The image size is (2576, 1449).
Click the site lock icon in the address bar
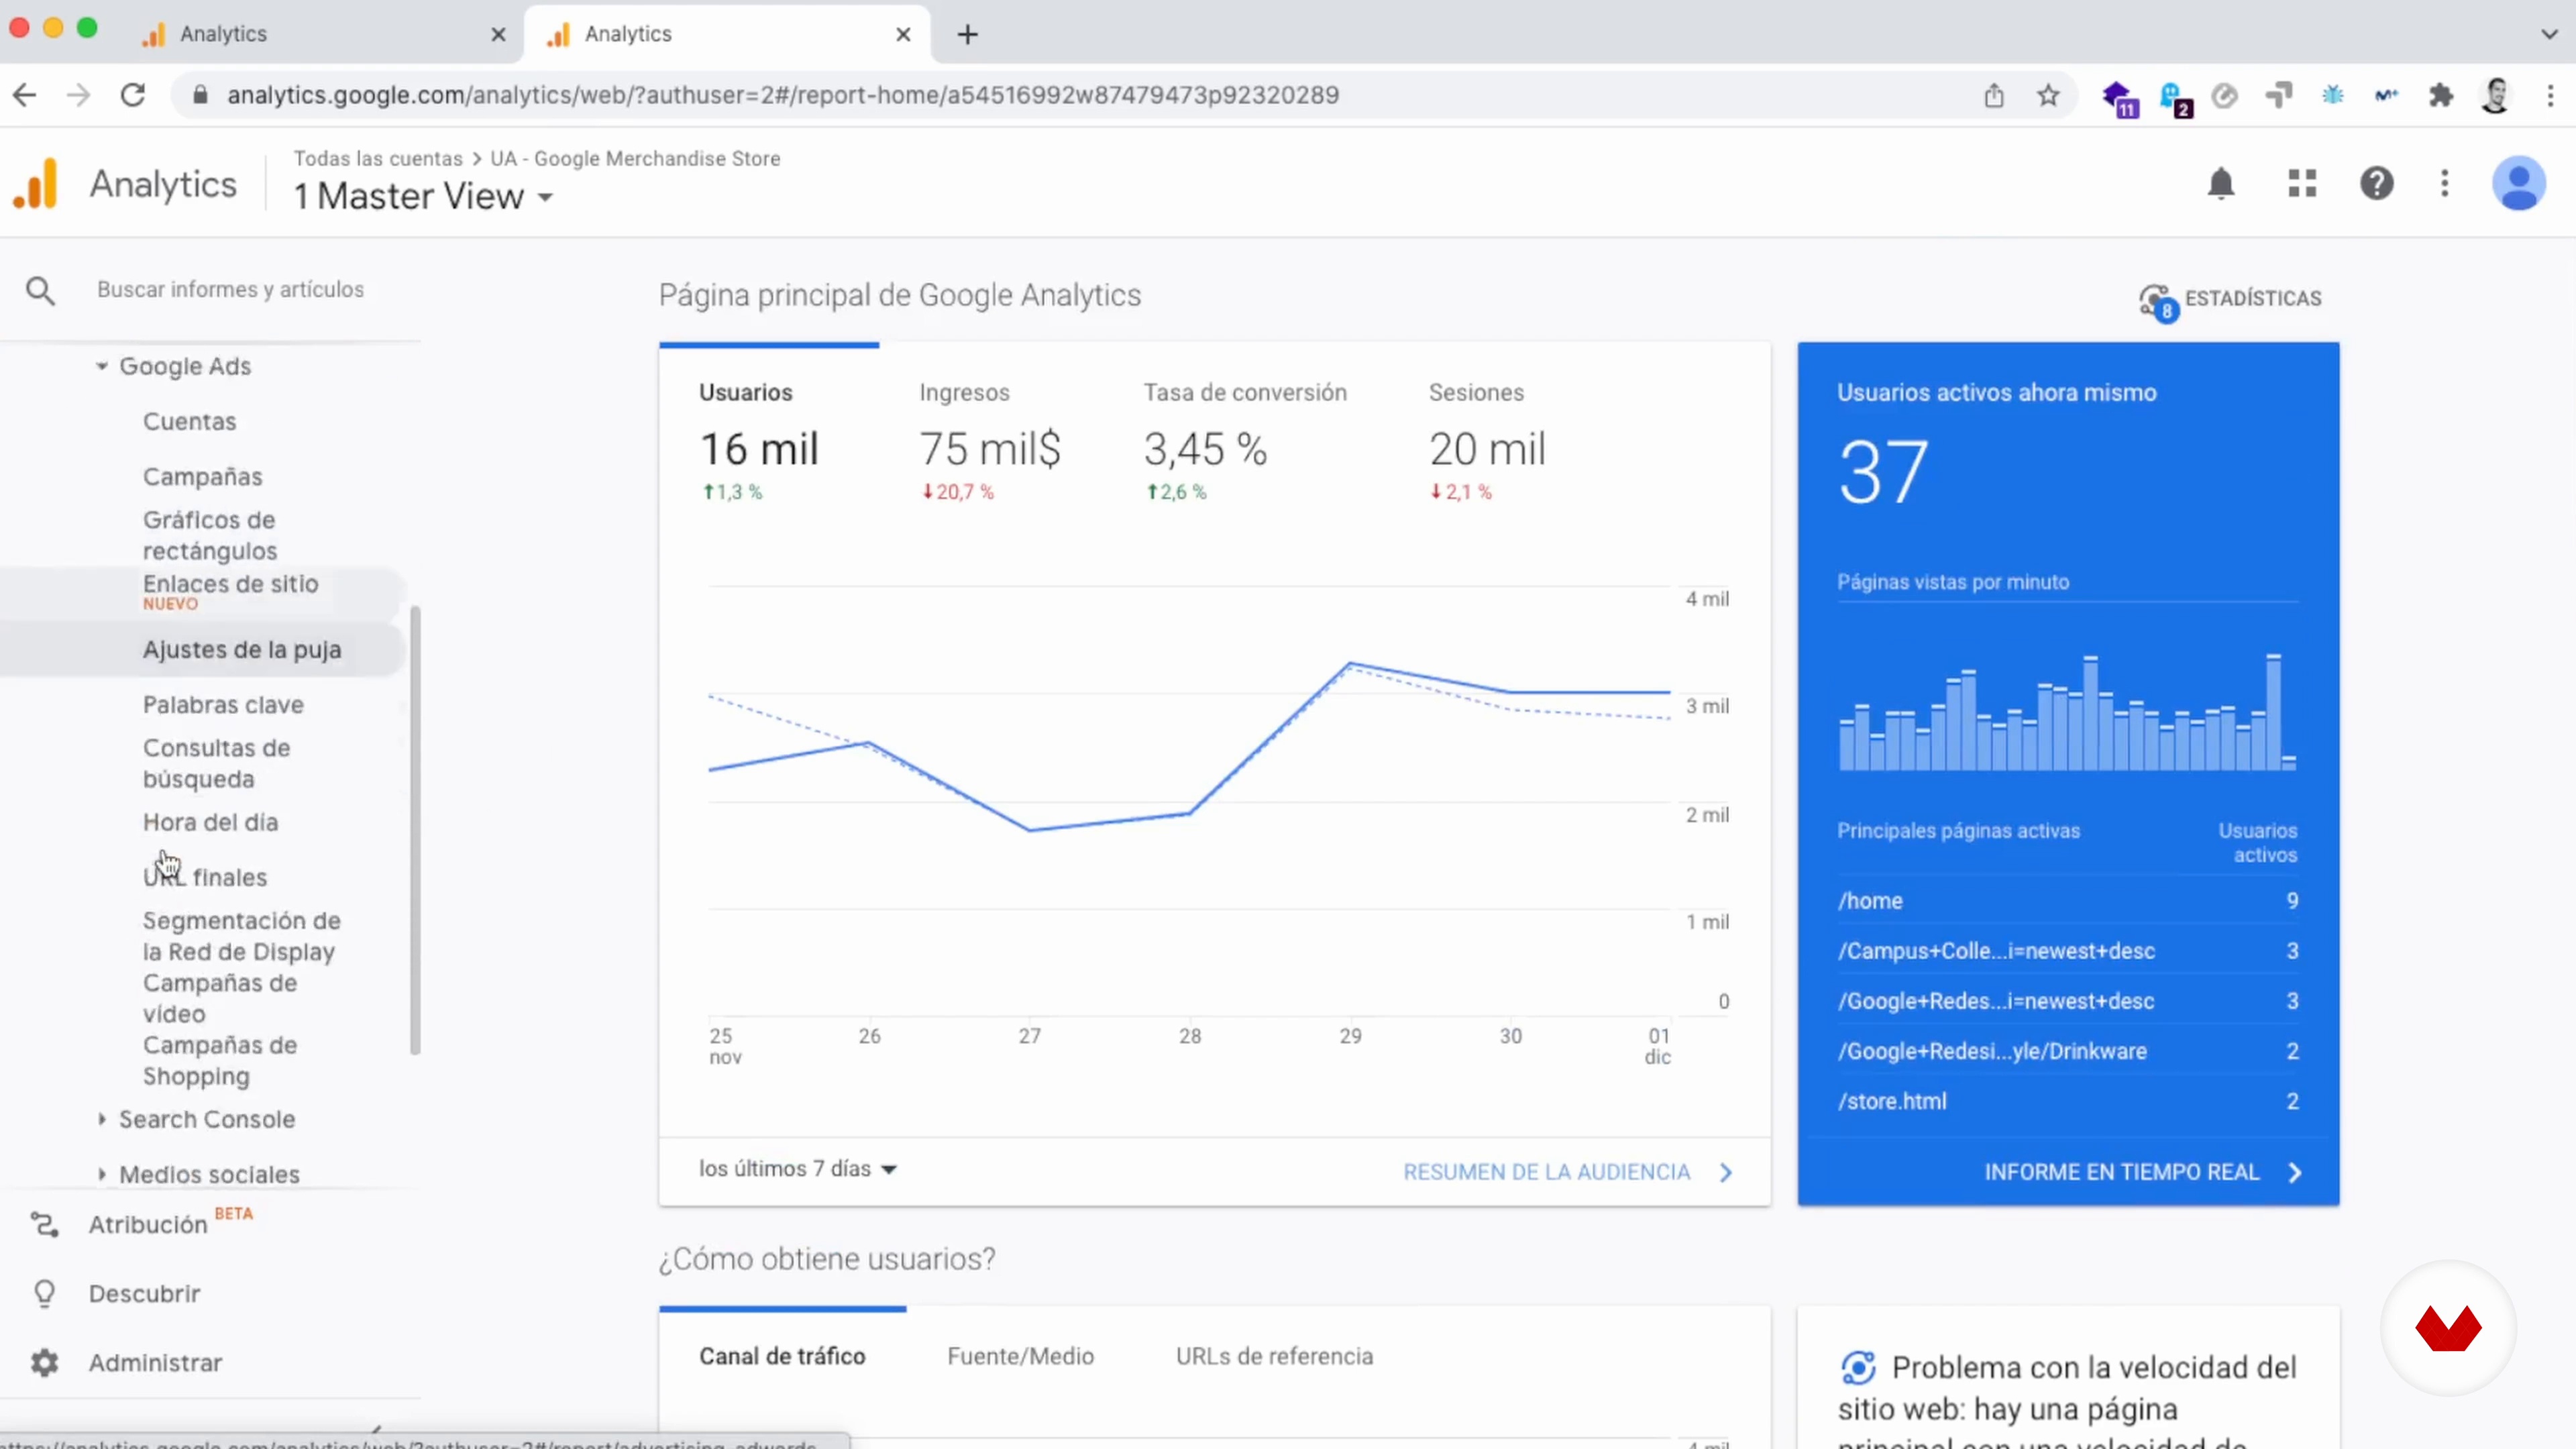pos(200,95)
